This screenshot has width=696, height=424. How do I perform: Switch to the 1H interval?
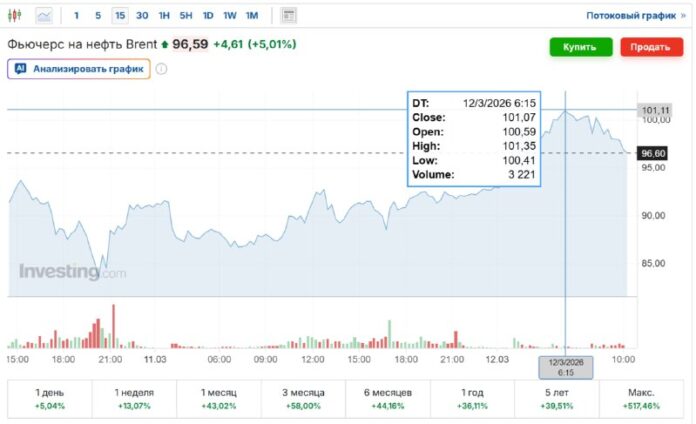(x=164, y=16)
